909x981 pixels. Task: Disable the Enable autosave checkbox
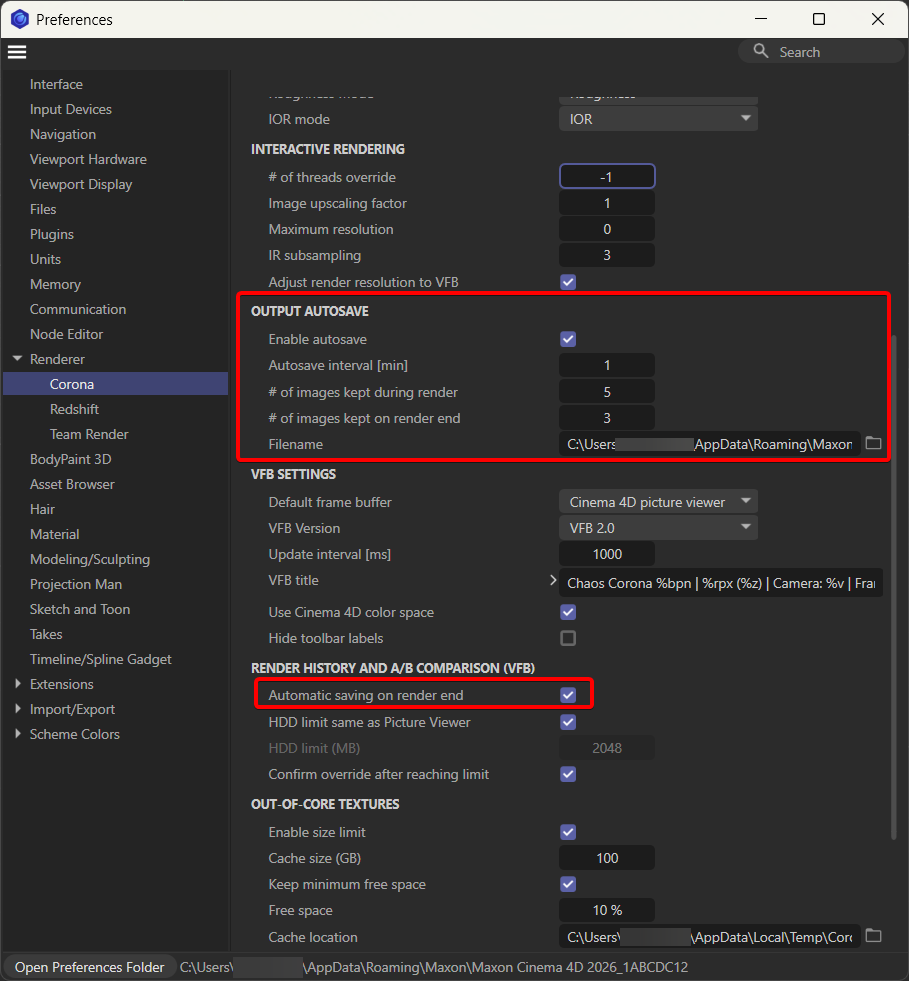568,339
